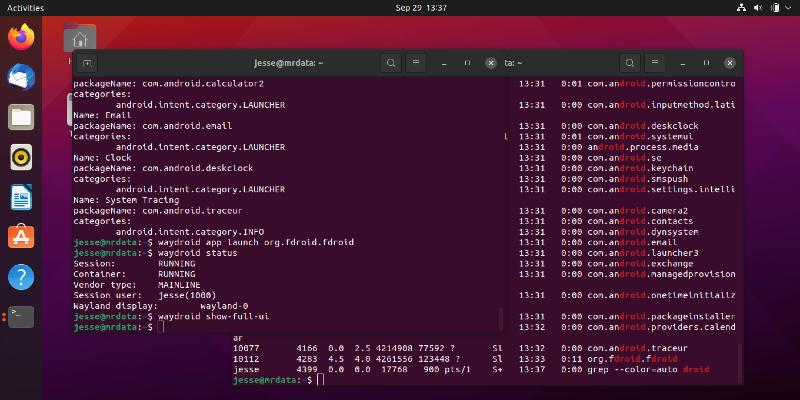800x400 pixels.
Task: Click the search icon in the front terminal
Action: click(391, 63)
